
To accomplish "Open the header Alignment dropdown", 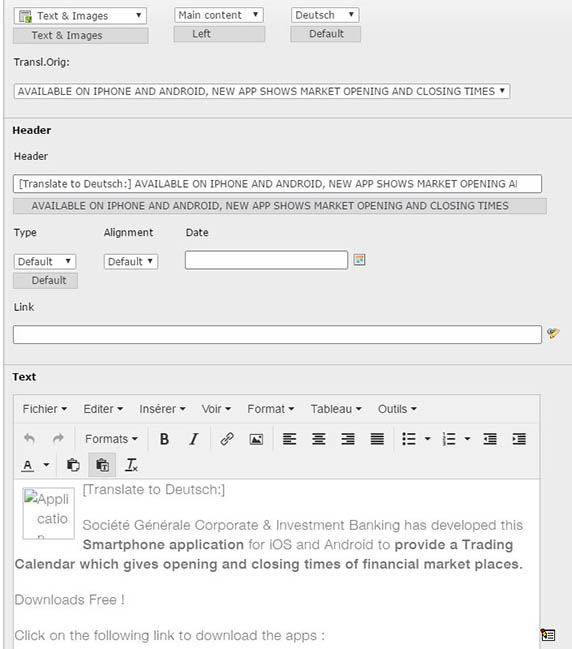I will (x=131, y=262).
